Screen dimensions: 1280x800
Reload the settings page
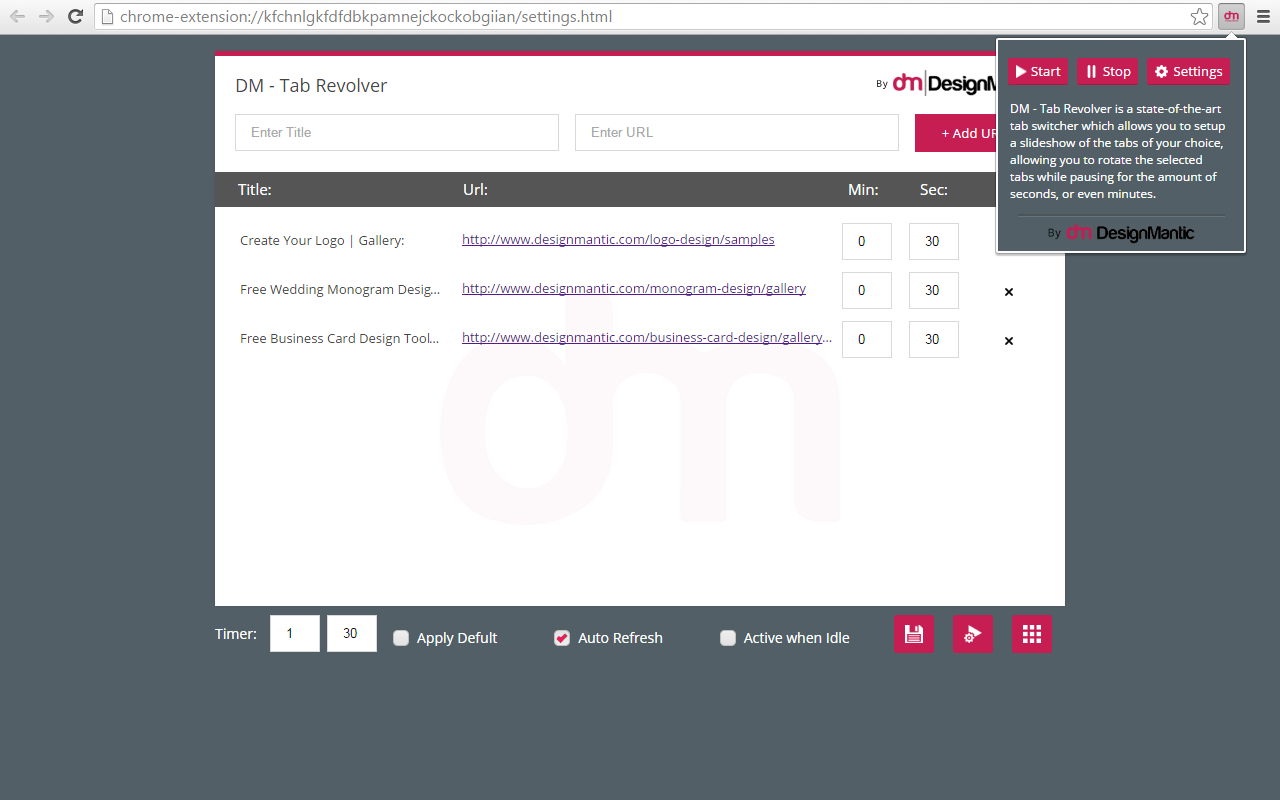point(75,16)
